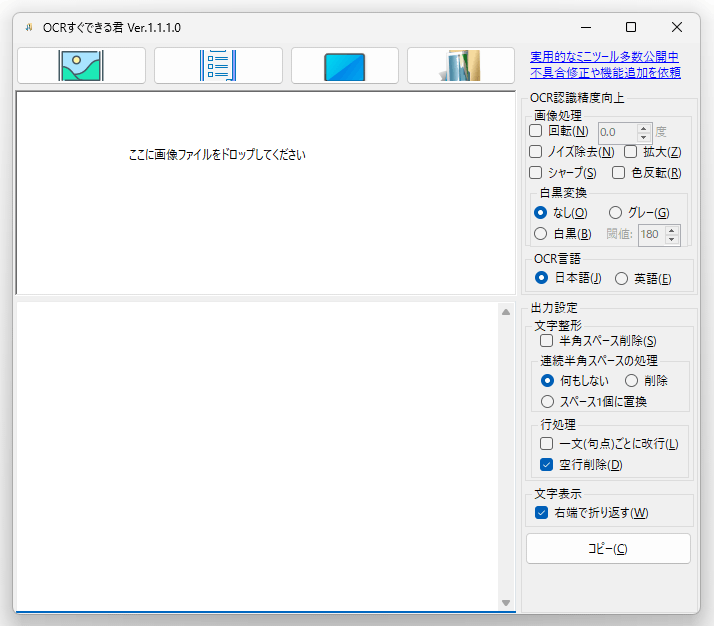Click the checklist document icon button
The image size is (714, 626).
click(x=218, y=66)
